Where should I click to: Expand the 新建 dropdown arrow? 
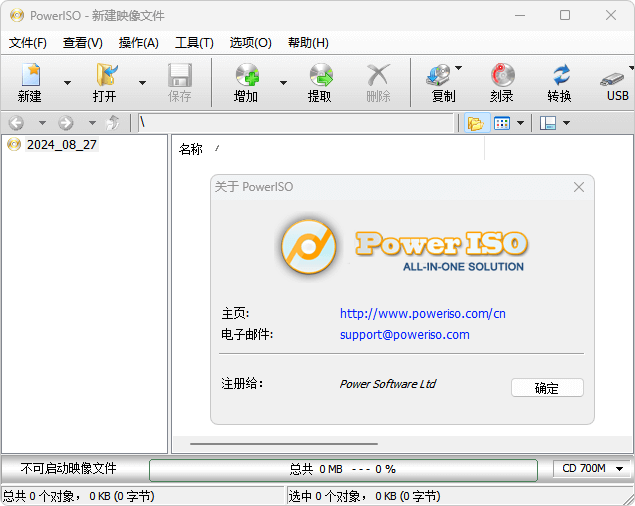coord(67,83)
